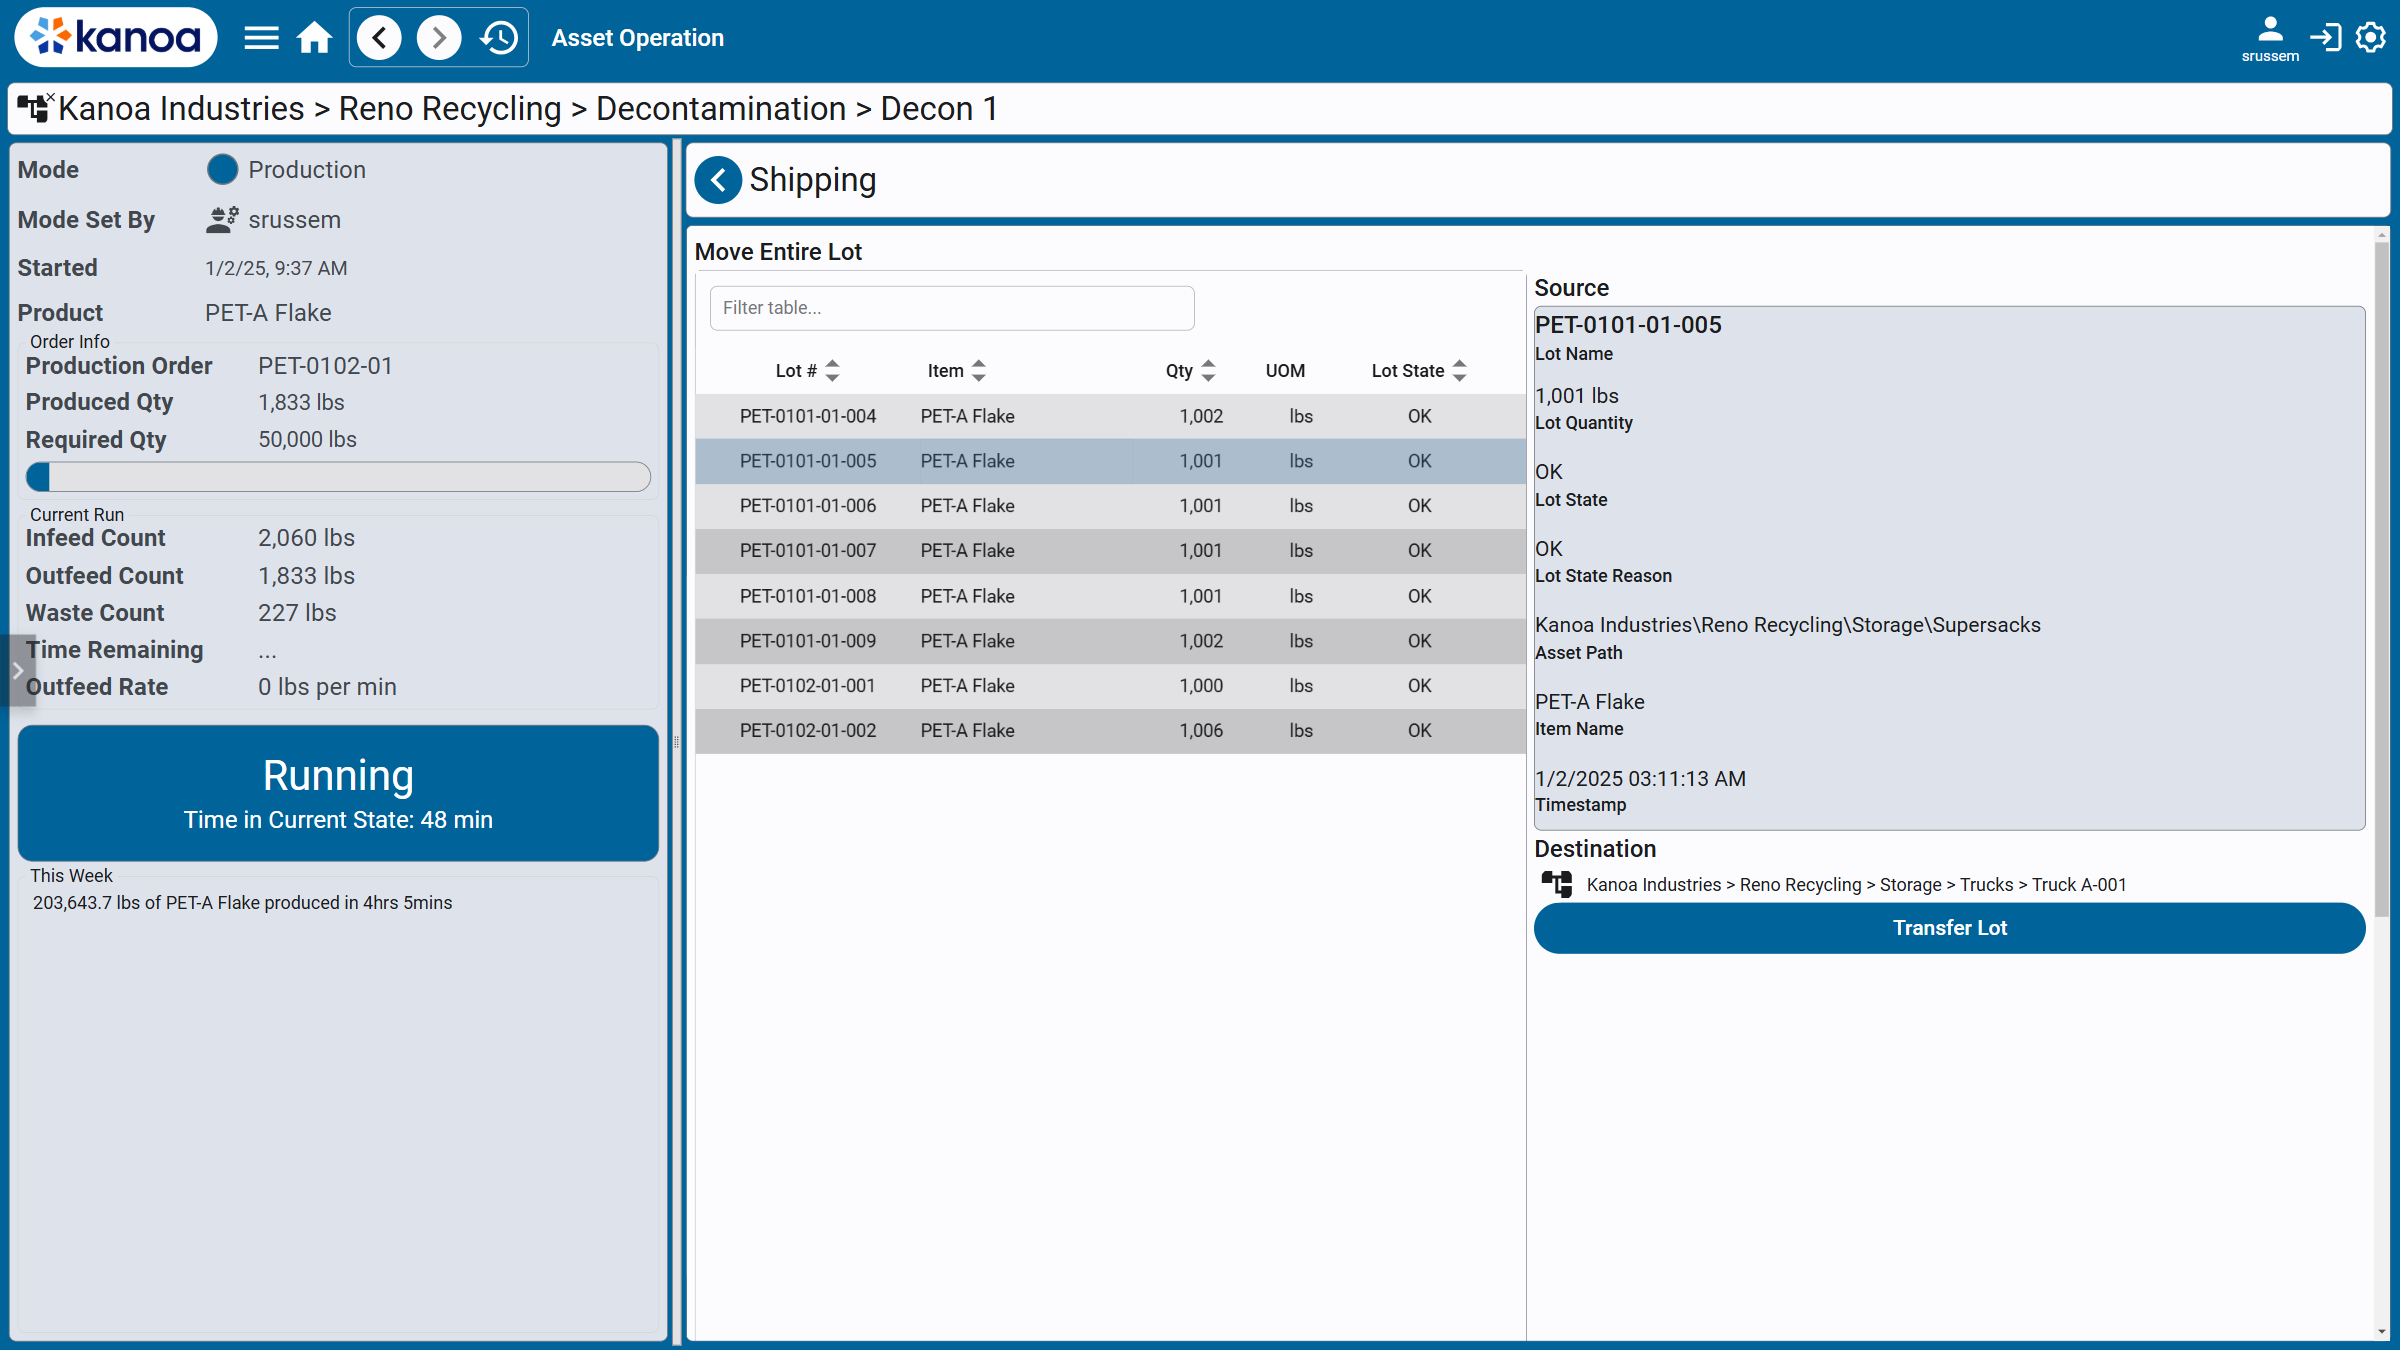Click the Asset Operation page title
The height and width of the screenshot is (1350, 2400).
click(x=637, y=38)
